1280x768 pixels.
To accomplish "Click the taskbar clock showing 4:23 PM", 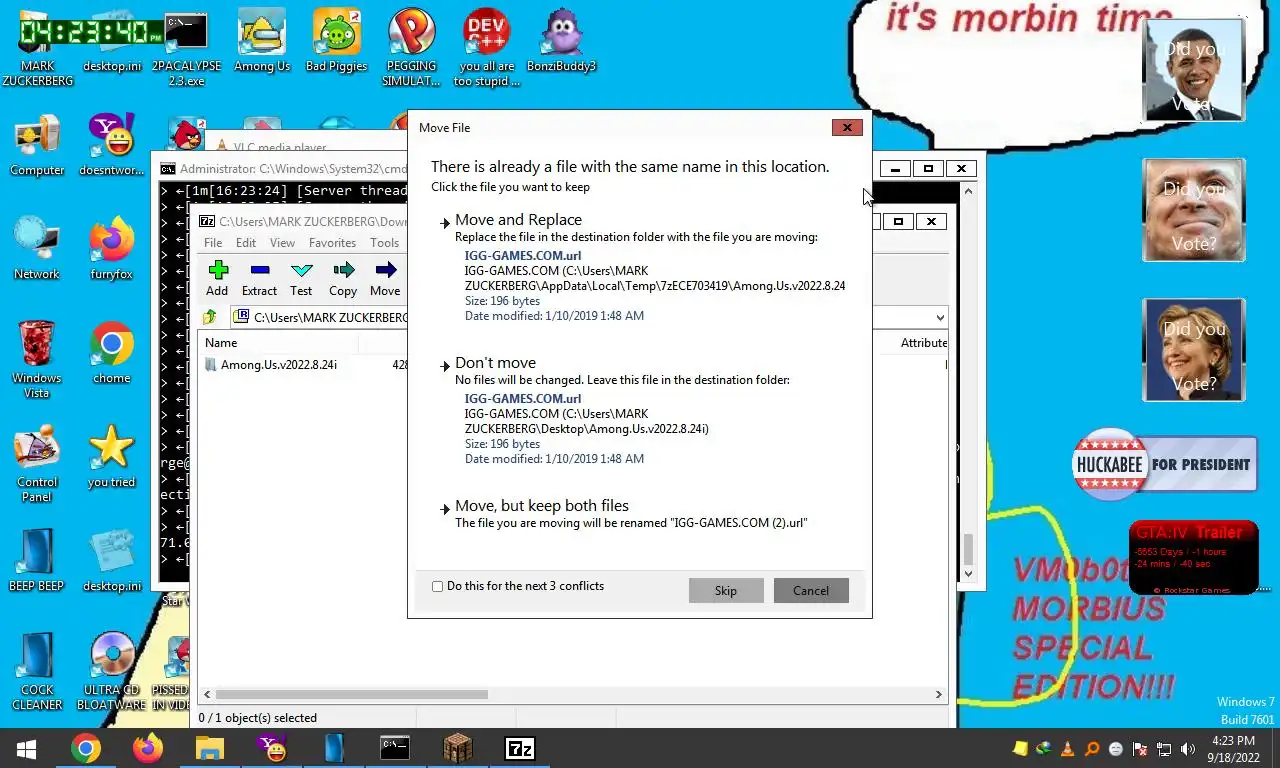I will pyautogui.click(x=1232, y=749).
